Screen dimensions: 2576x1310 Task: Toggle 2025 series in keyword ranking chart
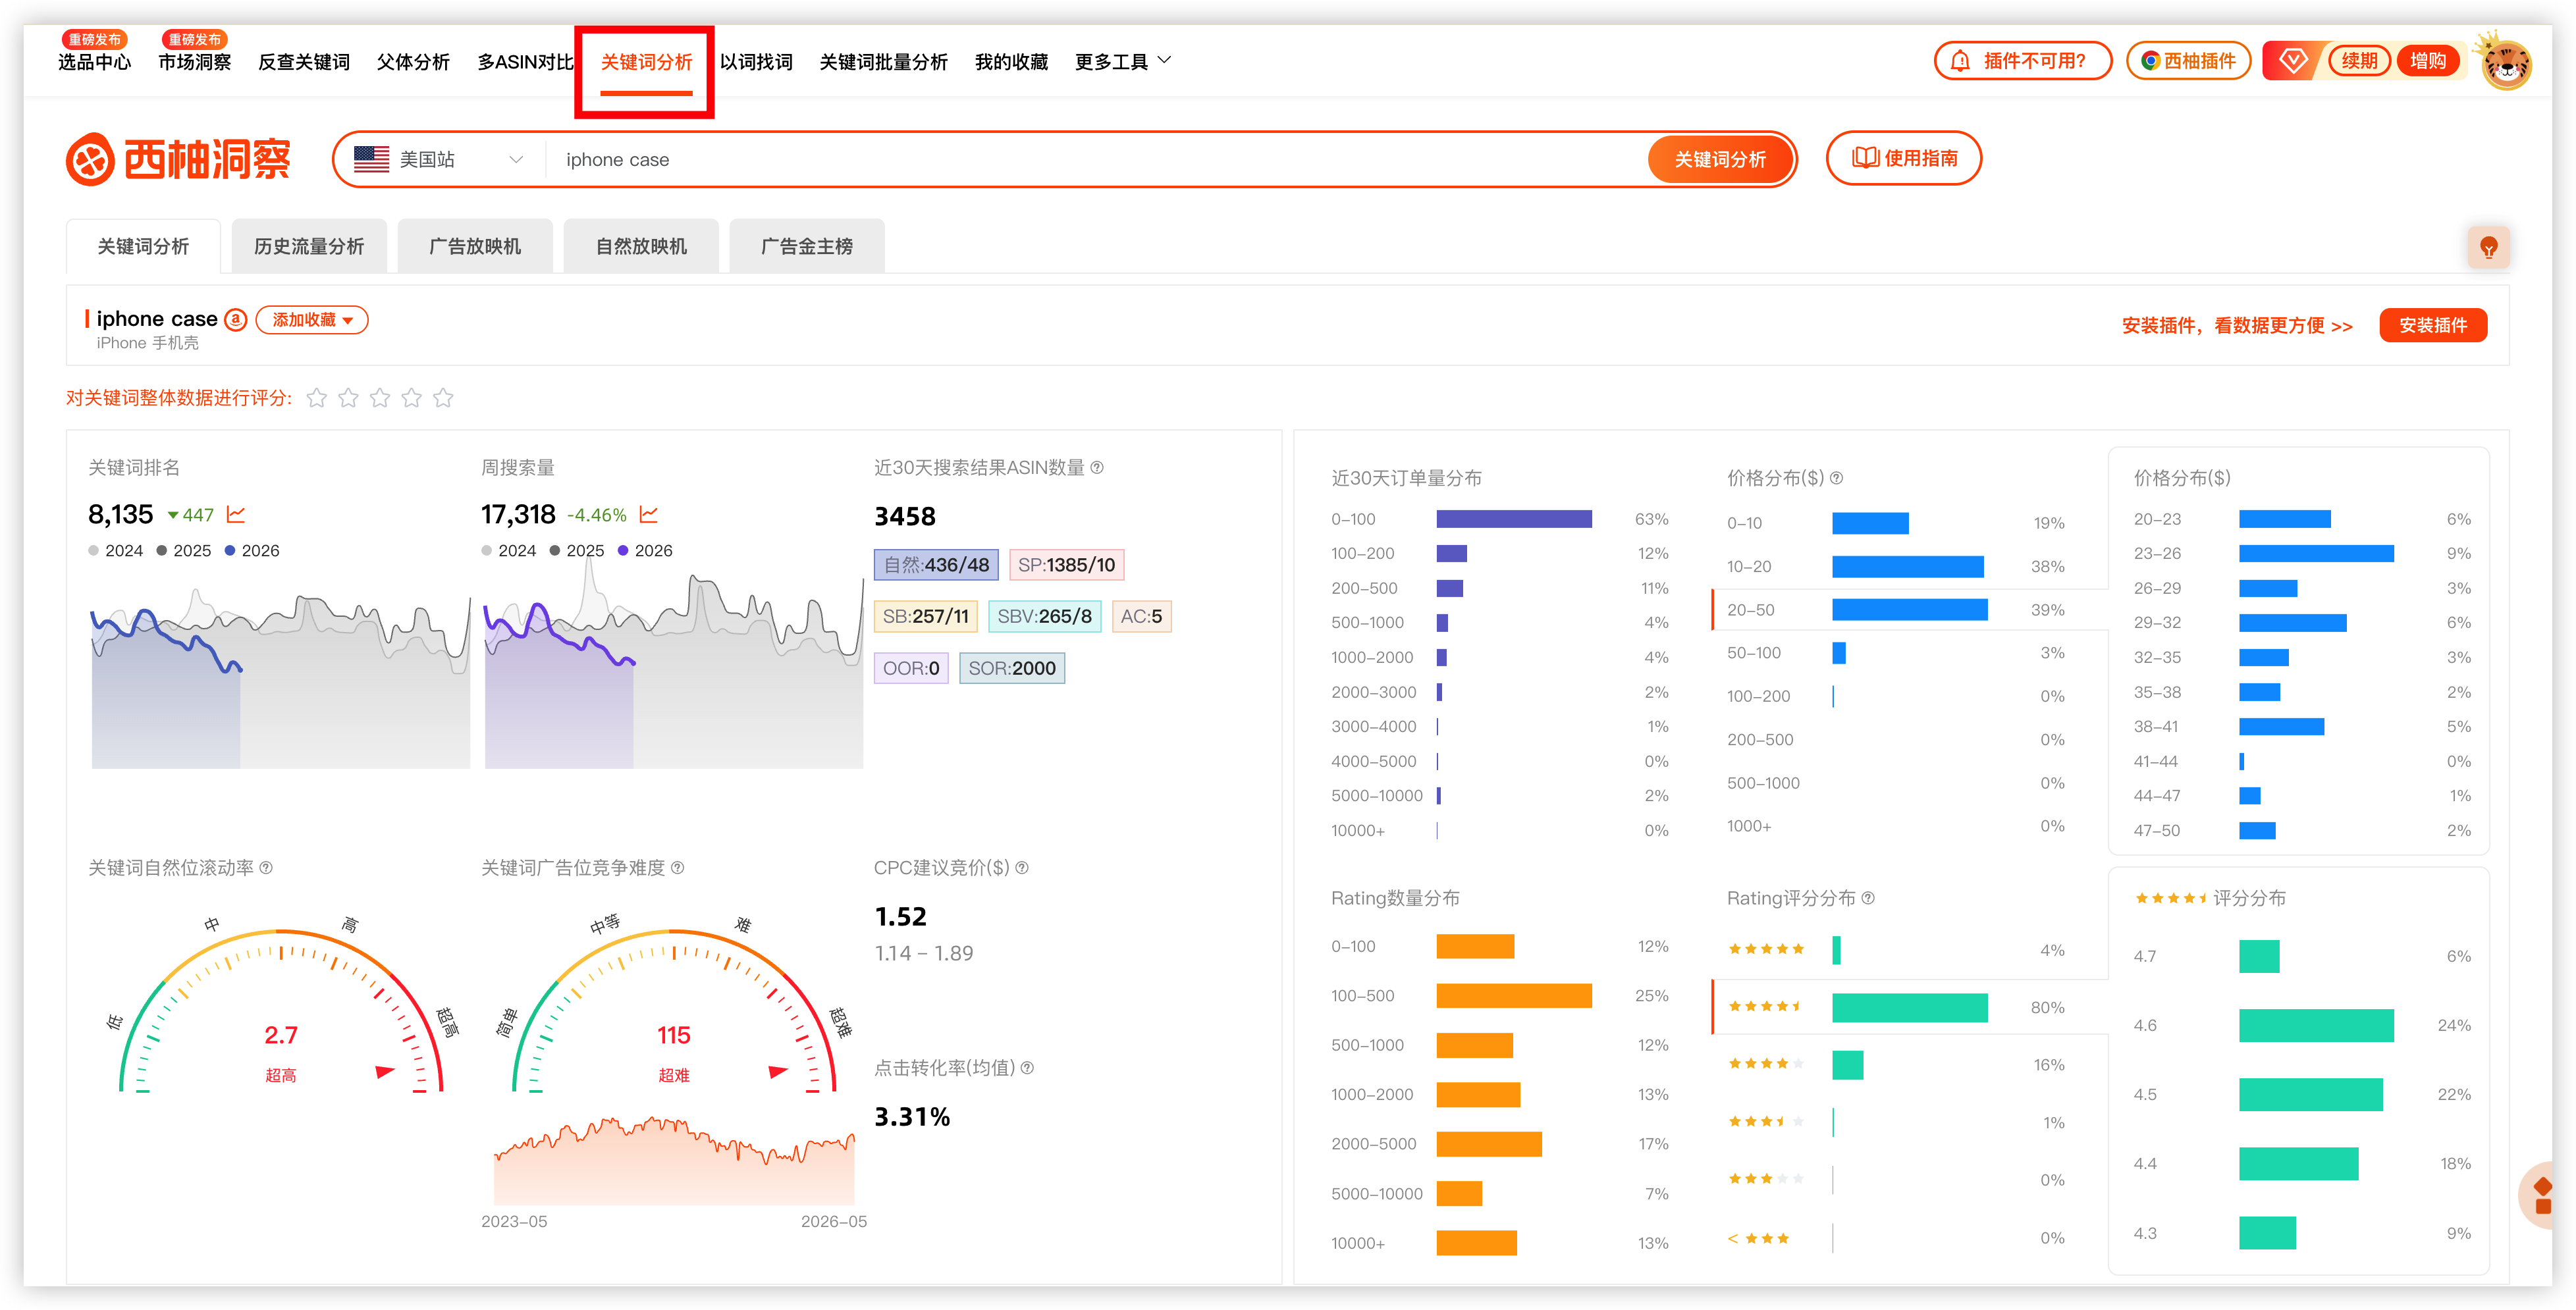click(183, 550)
